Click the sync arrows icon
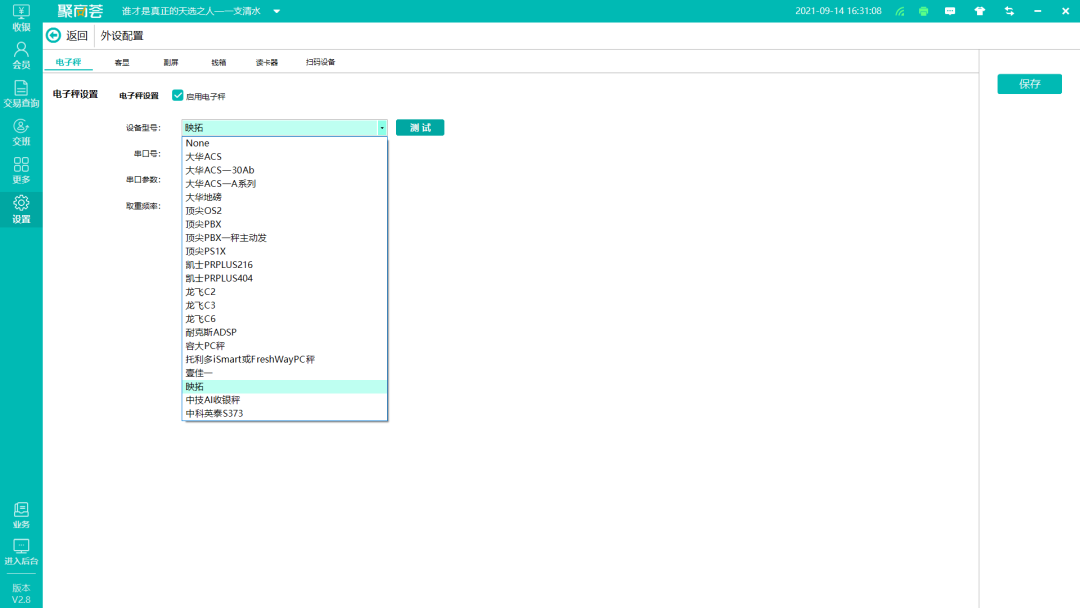The image size is (1080, 608). coord(1008,11)
